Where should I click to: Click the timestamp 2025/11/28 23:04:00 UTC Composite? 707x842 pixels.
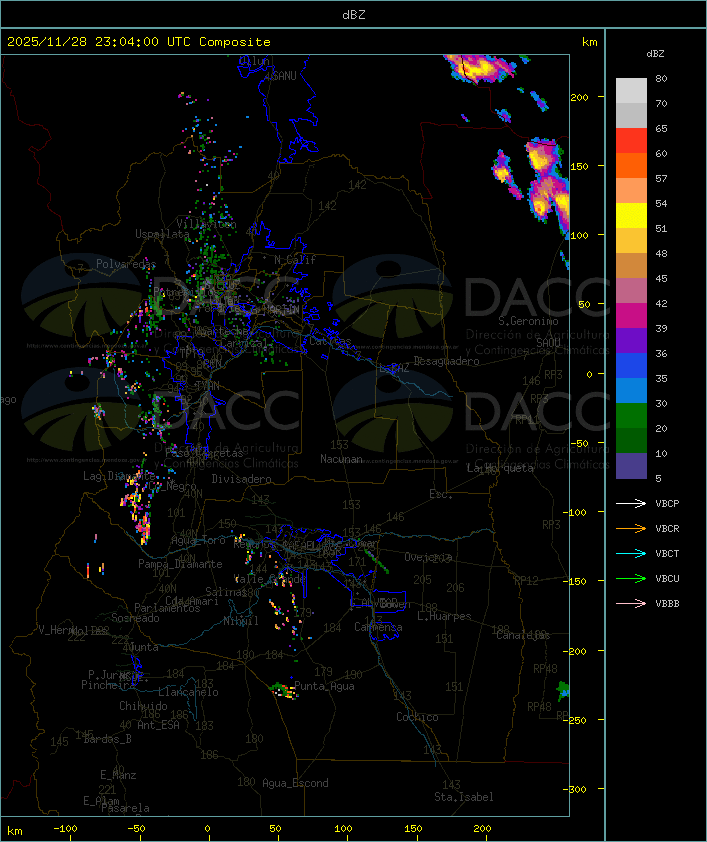point(139,42)
